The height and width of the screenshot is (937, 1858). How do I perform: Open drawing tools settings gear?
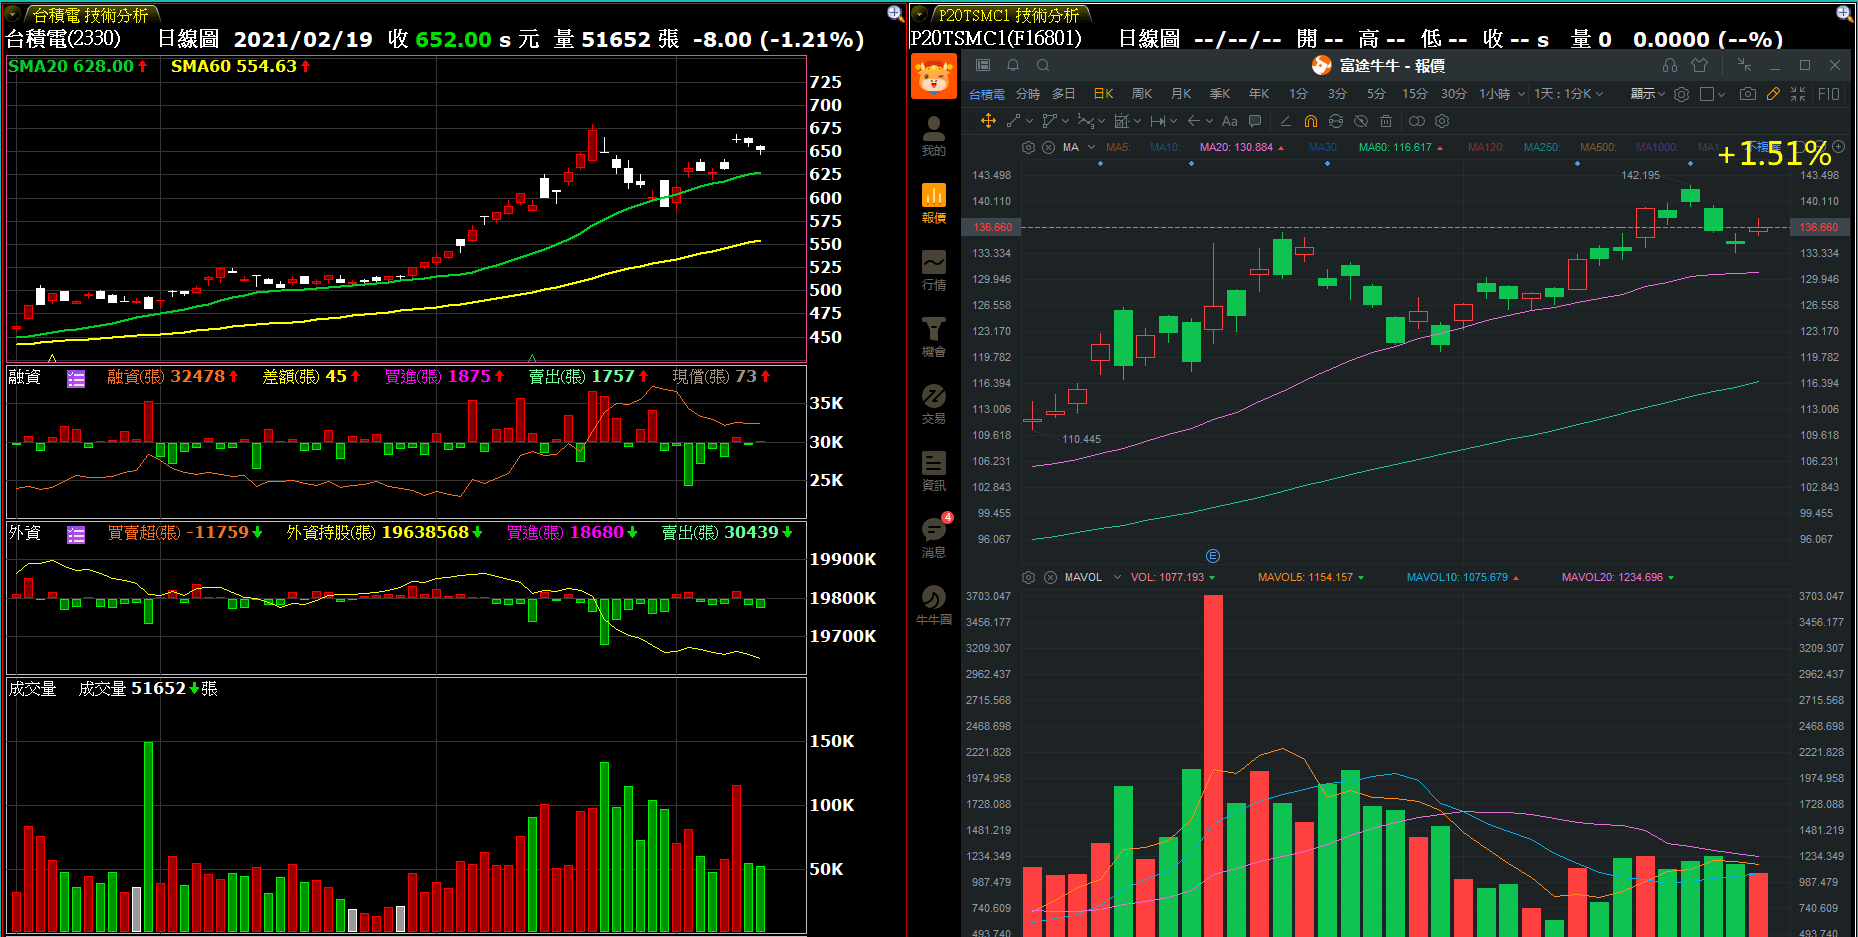pos(1442,121)
